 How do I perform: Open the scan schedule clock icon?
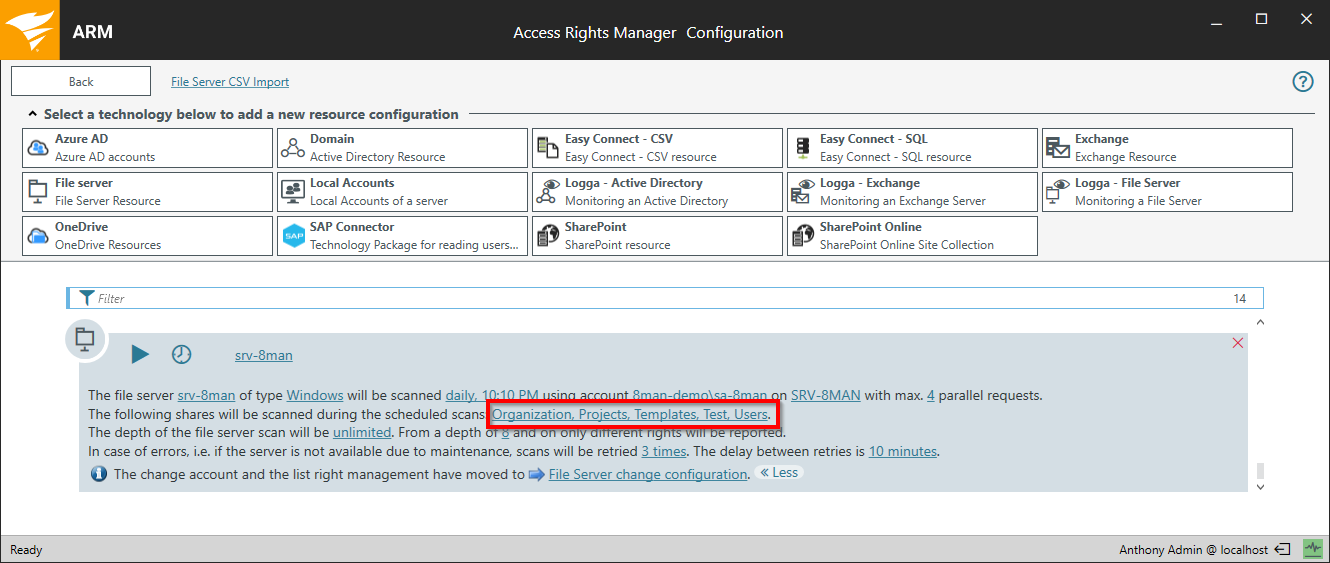click(181, 354)
